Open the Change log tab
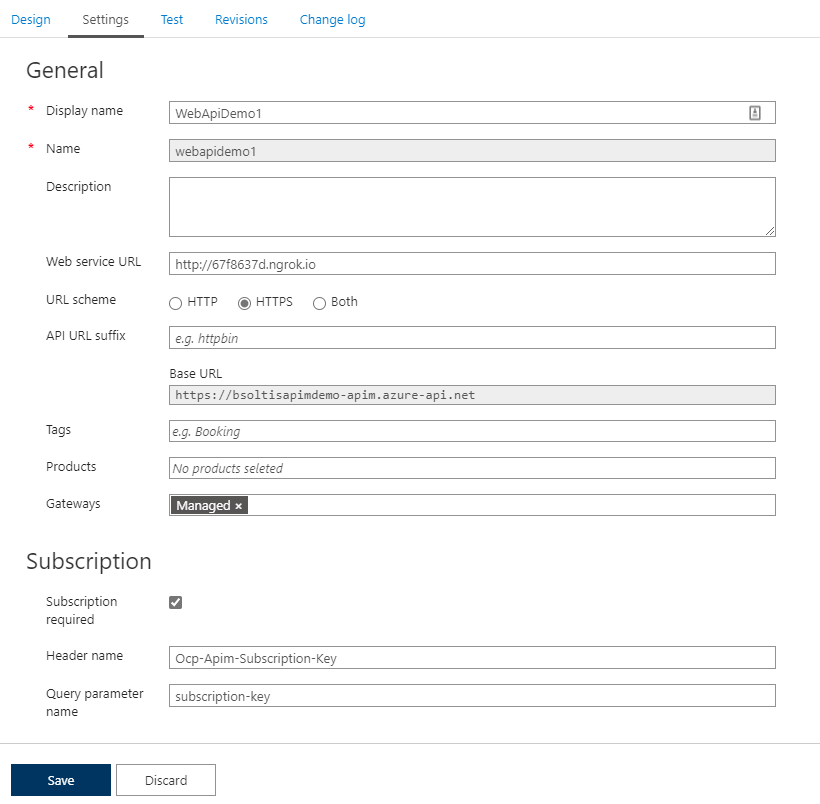The width and height of the screenshot is (820, 804). [332, 20]
